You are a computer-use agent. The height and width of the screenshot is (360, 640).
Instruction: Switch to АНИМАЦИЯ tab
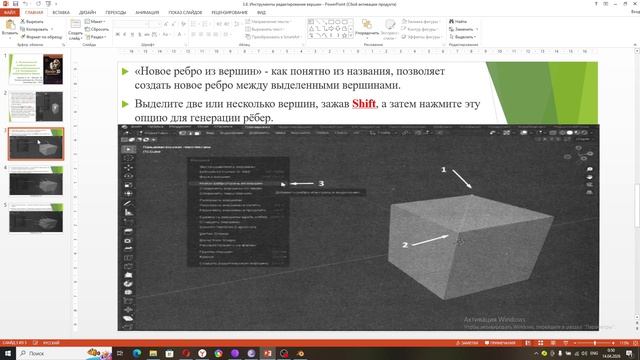tap(147, 12)
